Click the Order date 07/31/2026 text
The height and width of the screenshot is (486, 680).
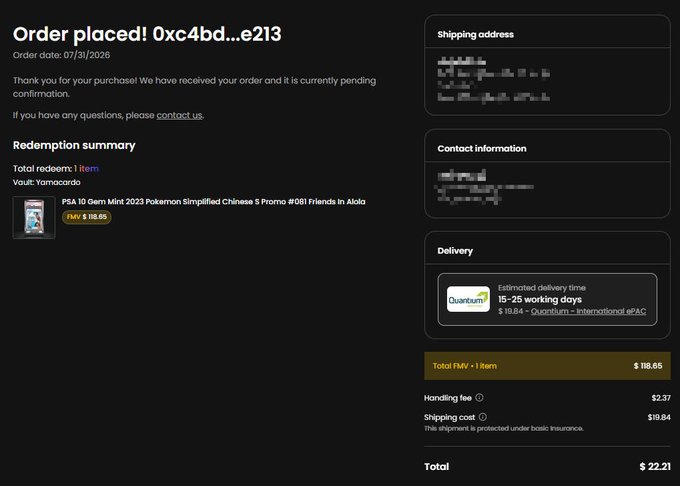(x=61, y=55)
